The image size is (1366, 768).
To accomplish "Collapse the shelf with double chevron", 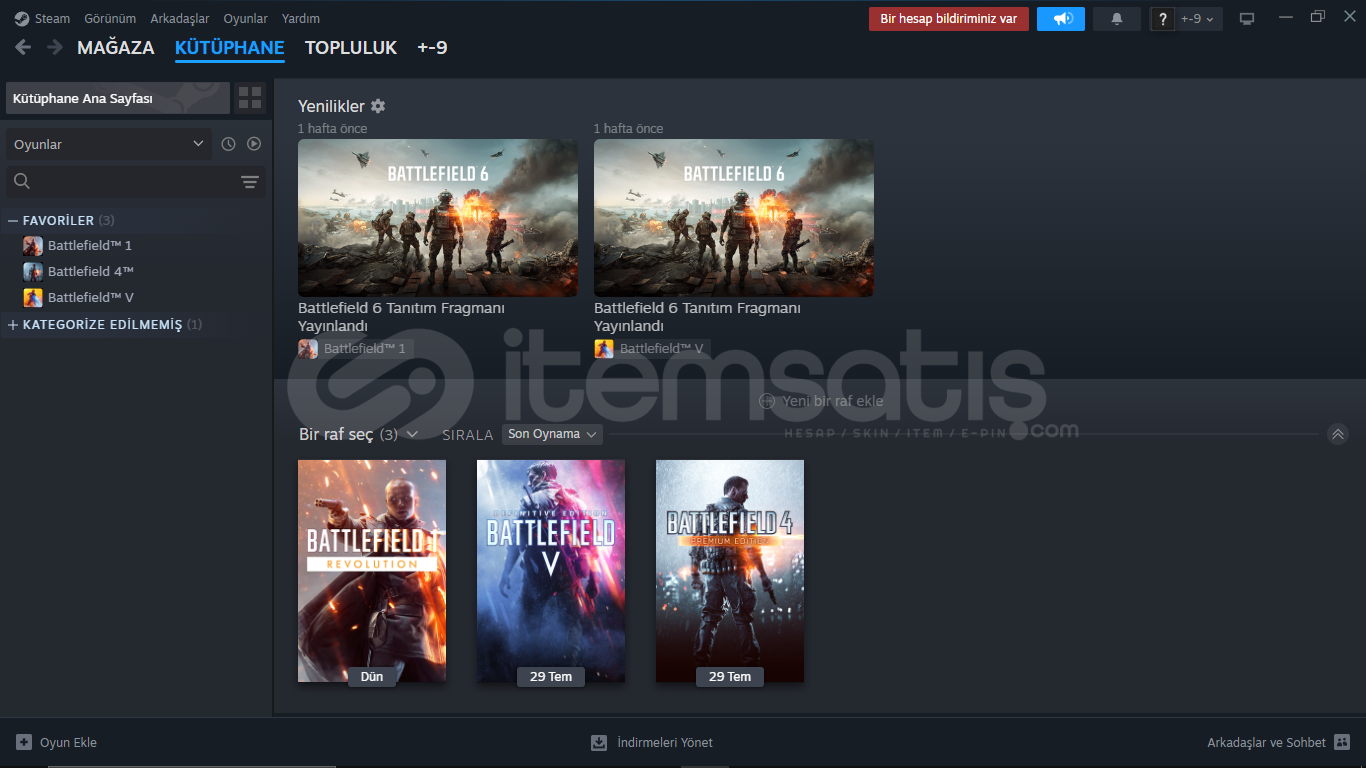I will (1338, 434).
